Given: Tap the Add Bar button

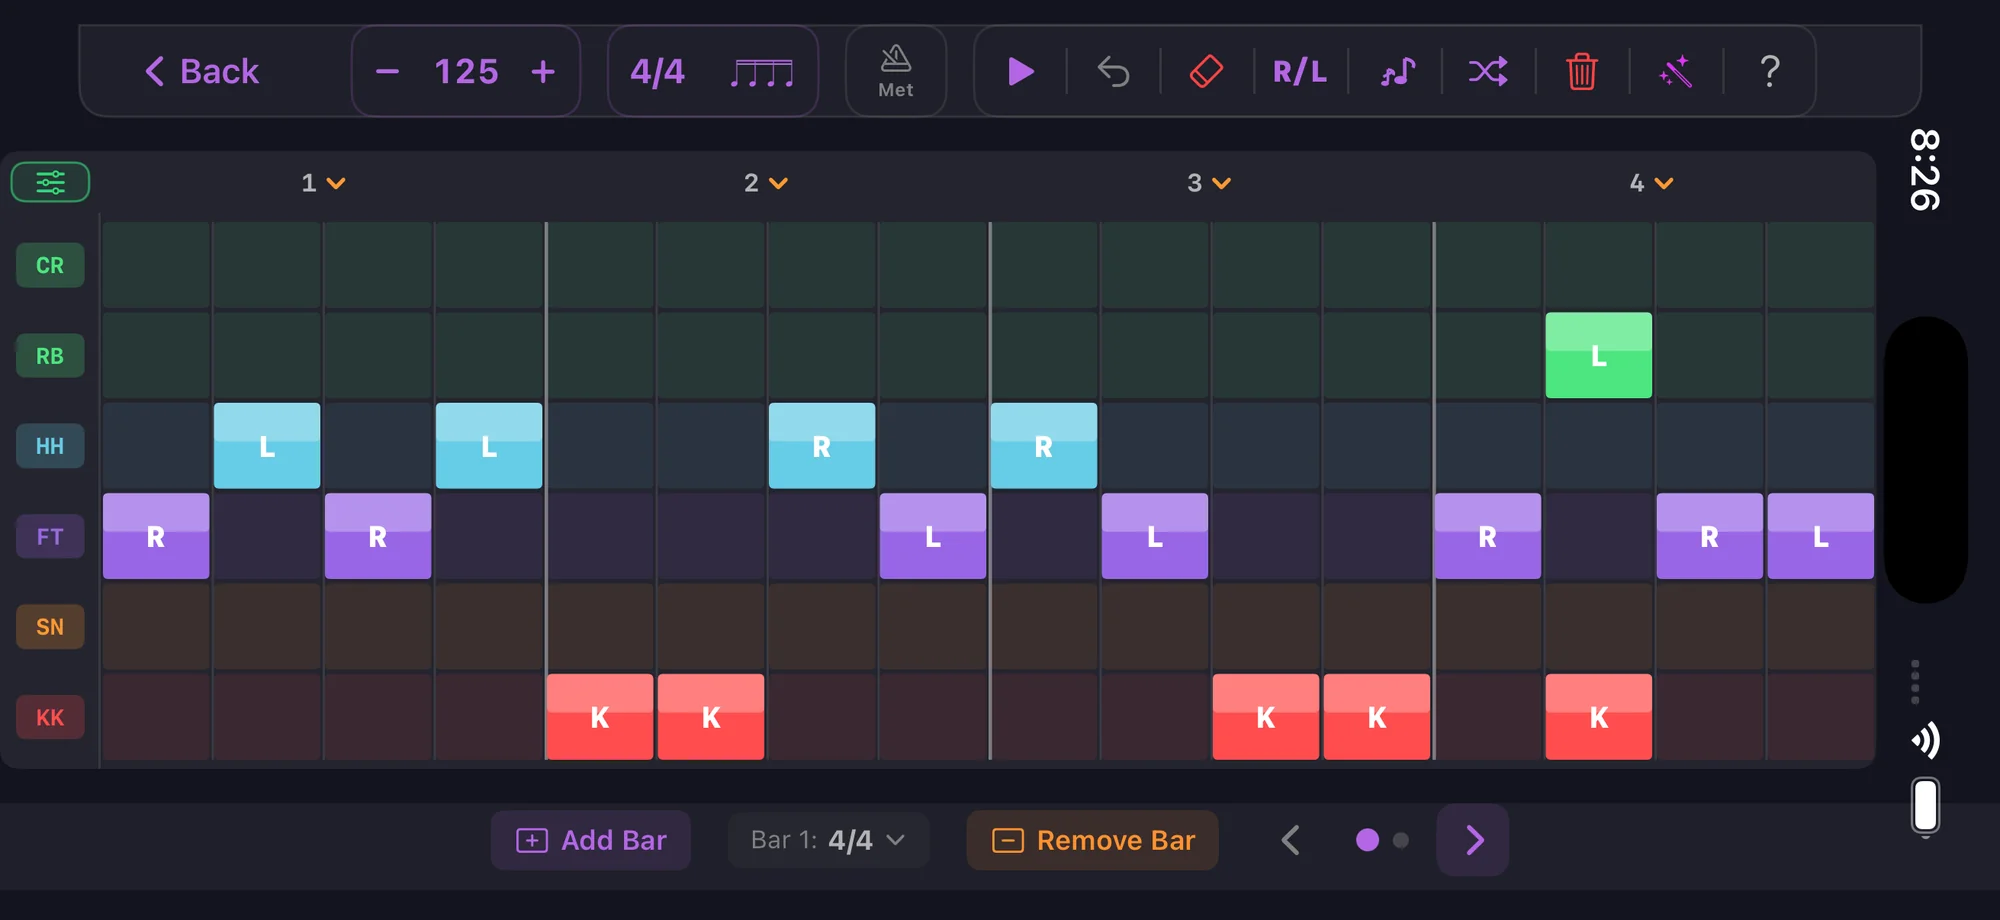Looking at the screenshot, I should 591,840.
